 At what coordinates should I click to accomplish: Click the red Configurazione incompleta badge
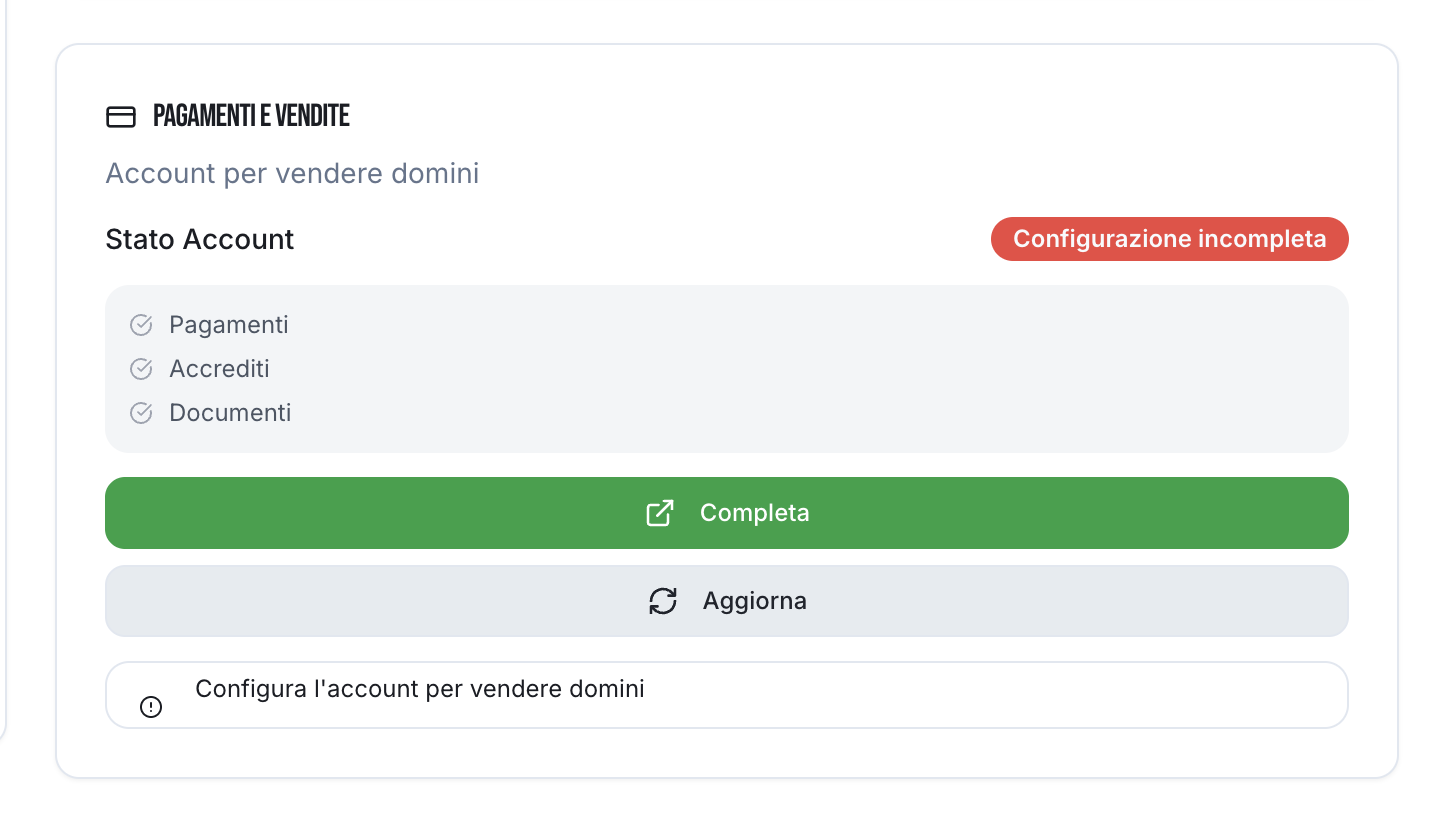[x=1169, y=240]
